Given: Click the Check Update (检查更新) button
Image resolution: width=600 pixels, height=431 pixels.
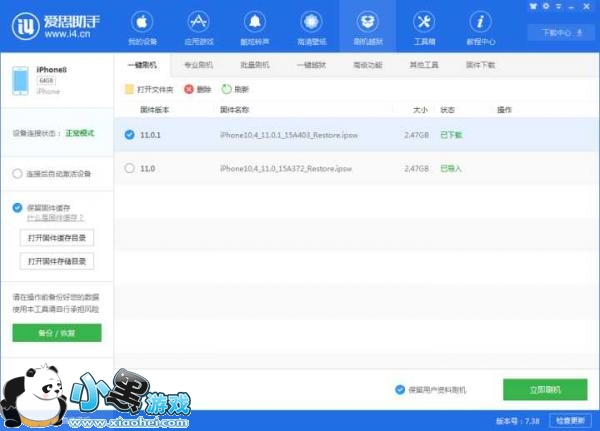Looking at the screenshot, I should 570,421.
